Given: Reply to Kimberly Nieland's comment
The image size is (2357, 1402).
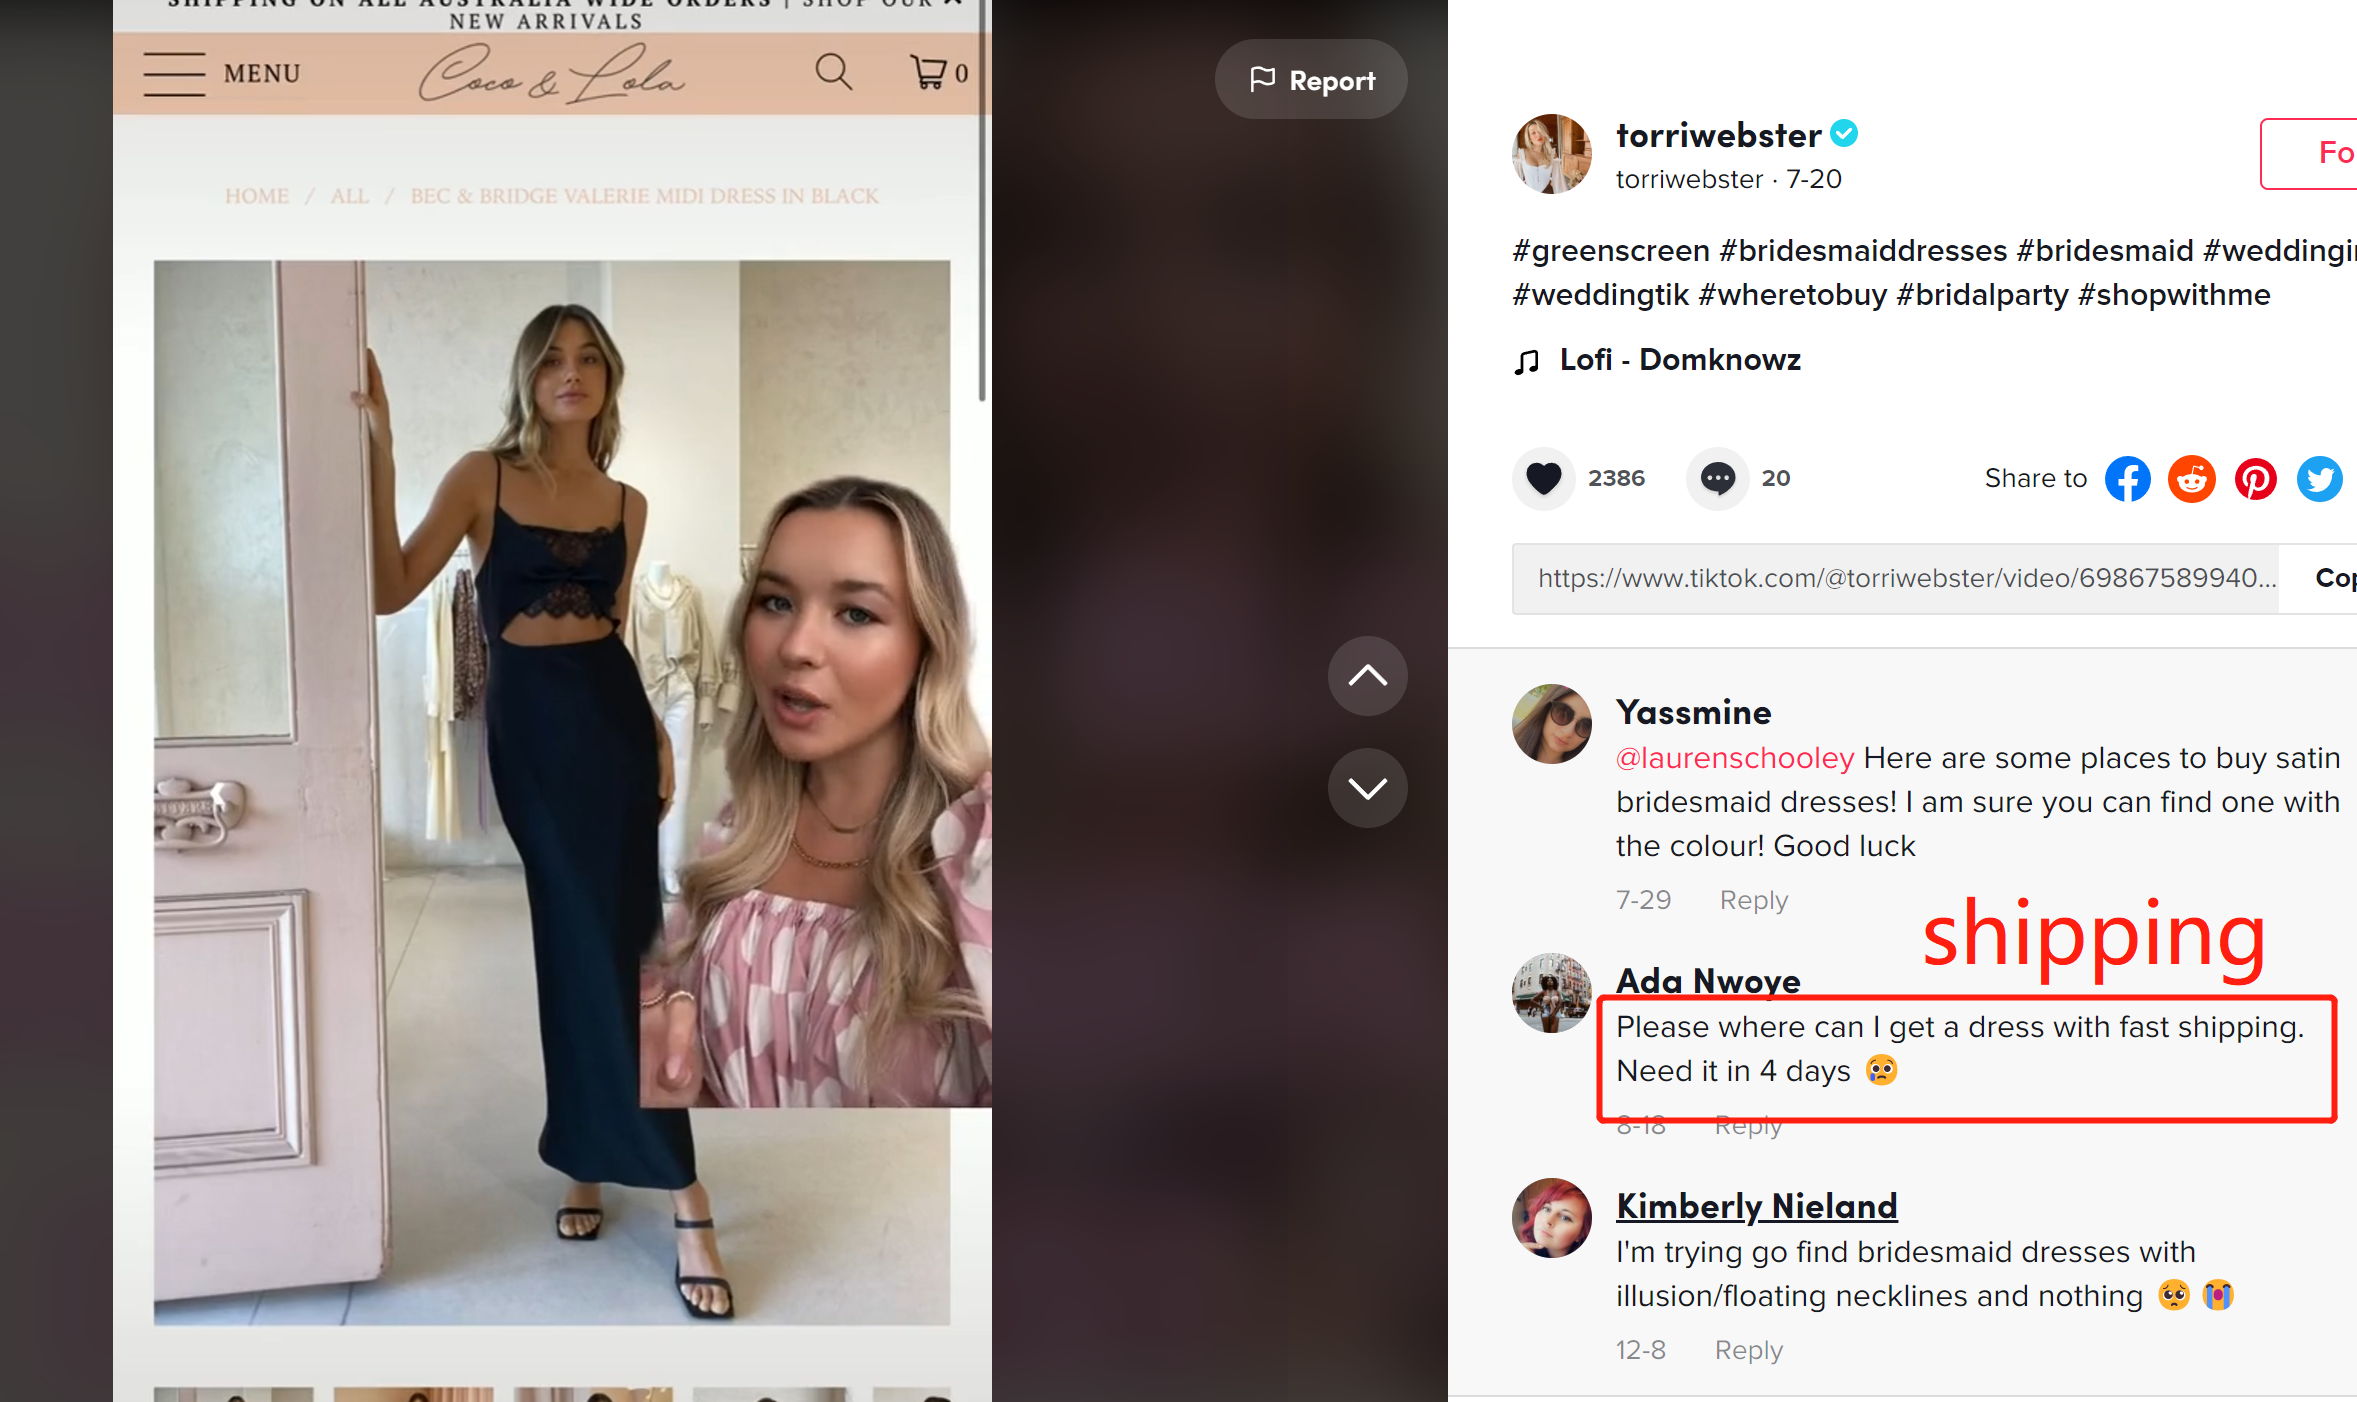Looking at the screenshot, I should (x=1748, y=1350).
